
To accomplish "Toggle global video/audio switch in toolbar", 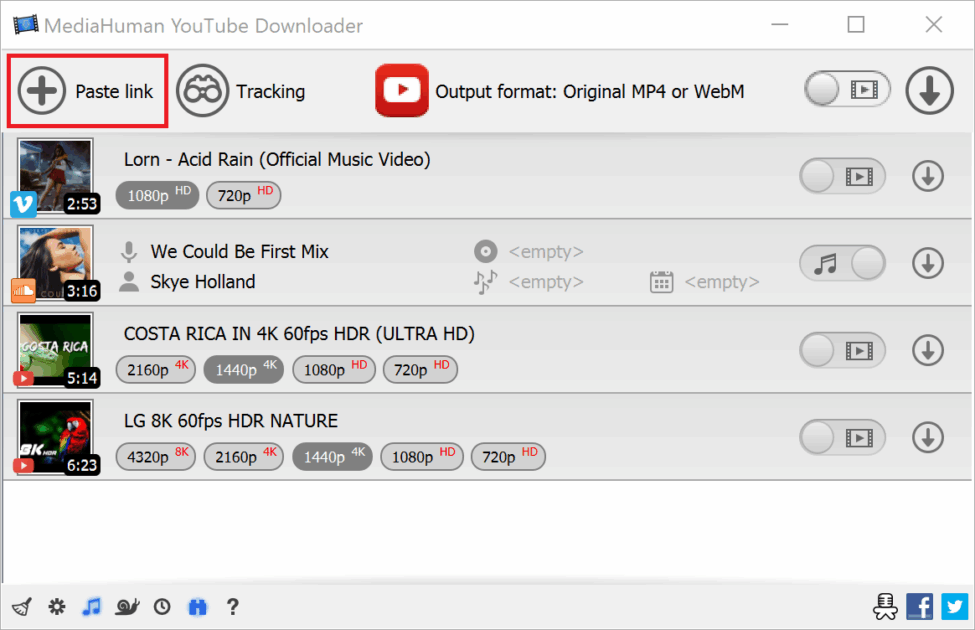I will (847, 90).
